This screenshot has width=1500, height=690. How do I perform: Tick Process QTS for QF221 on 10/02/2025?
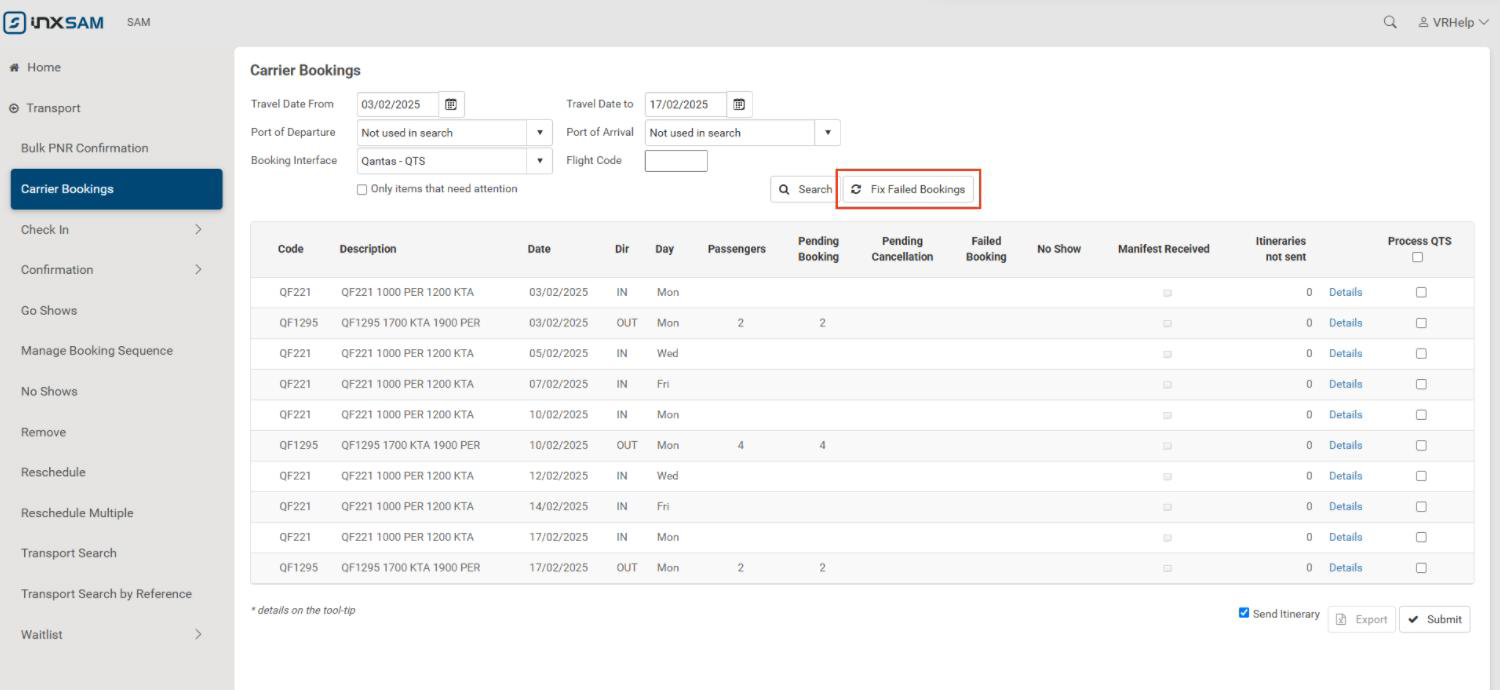[x=1421, y=414]
